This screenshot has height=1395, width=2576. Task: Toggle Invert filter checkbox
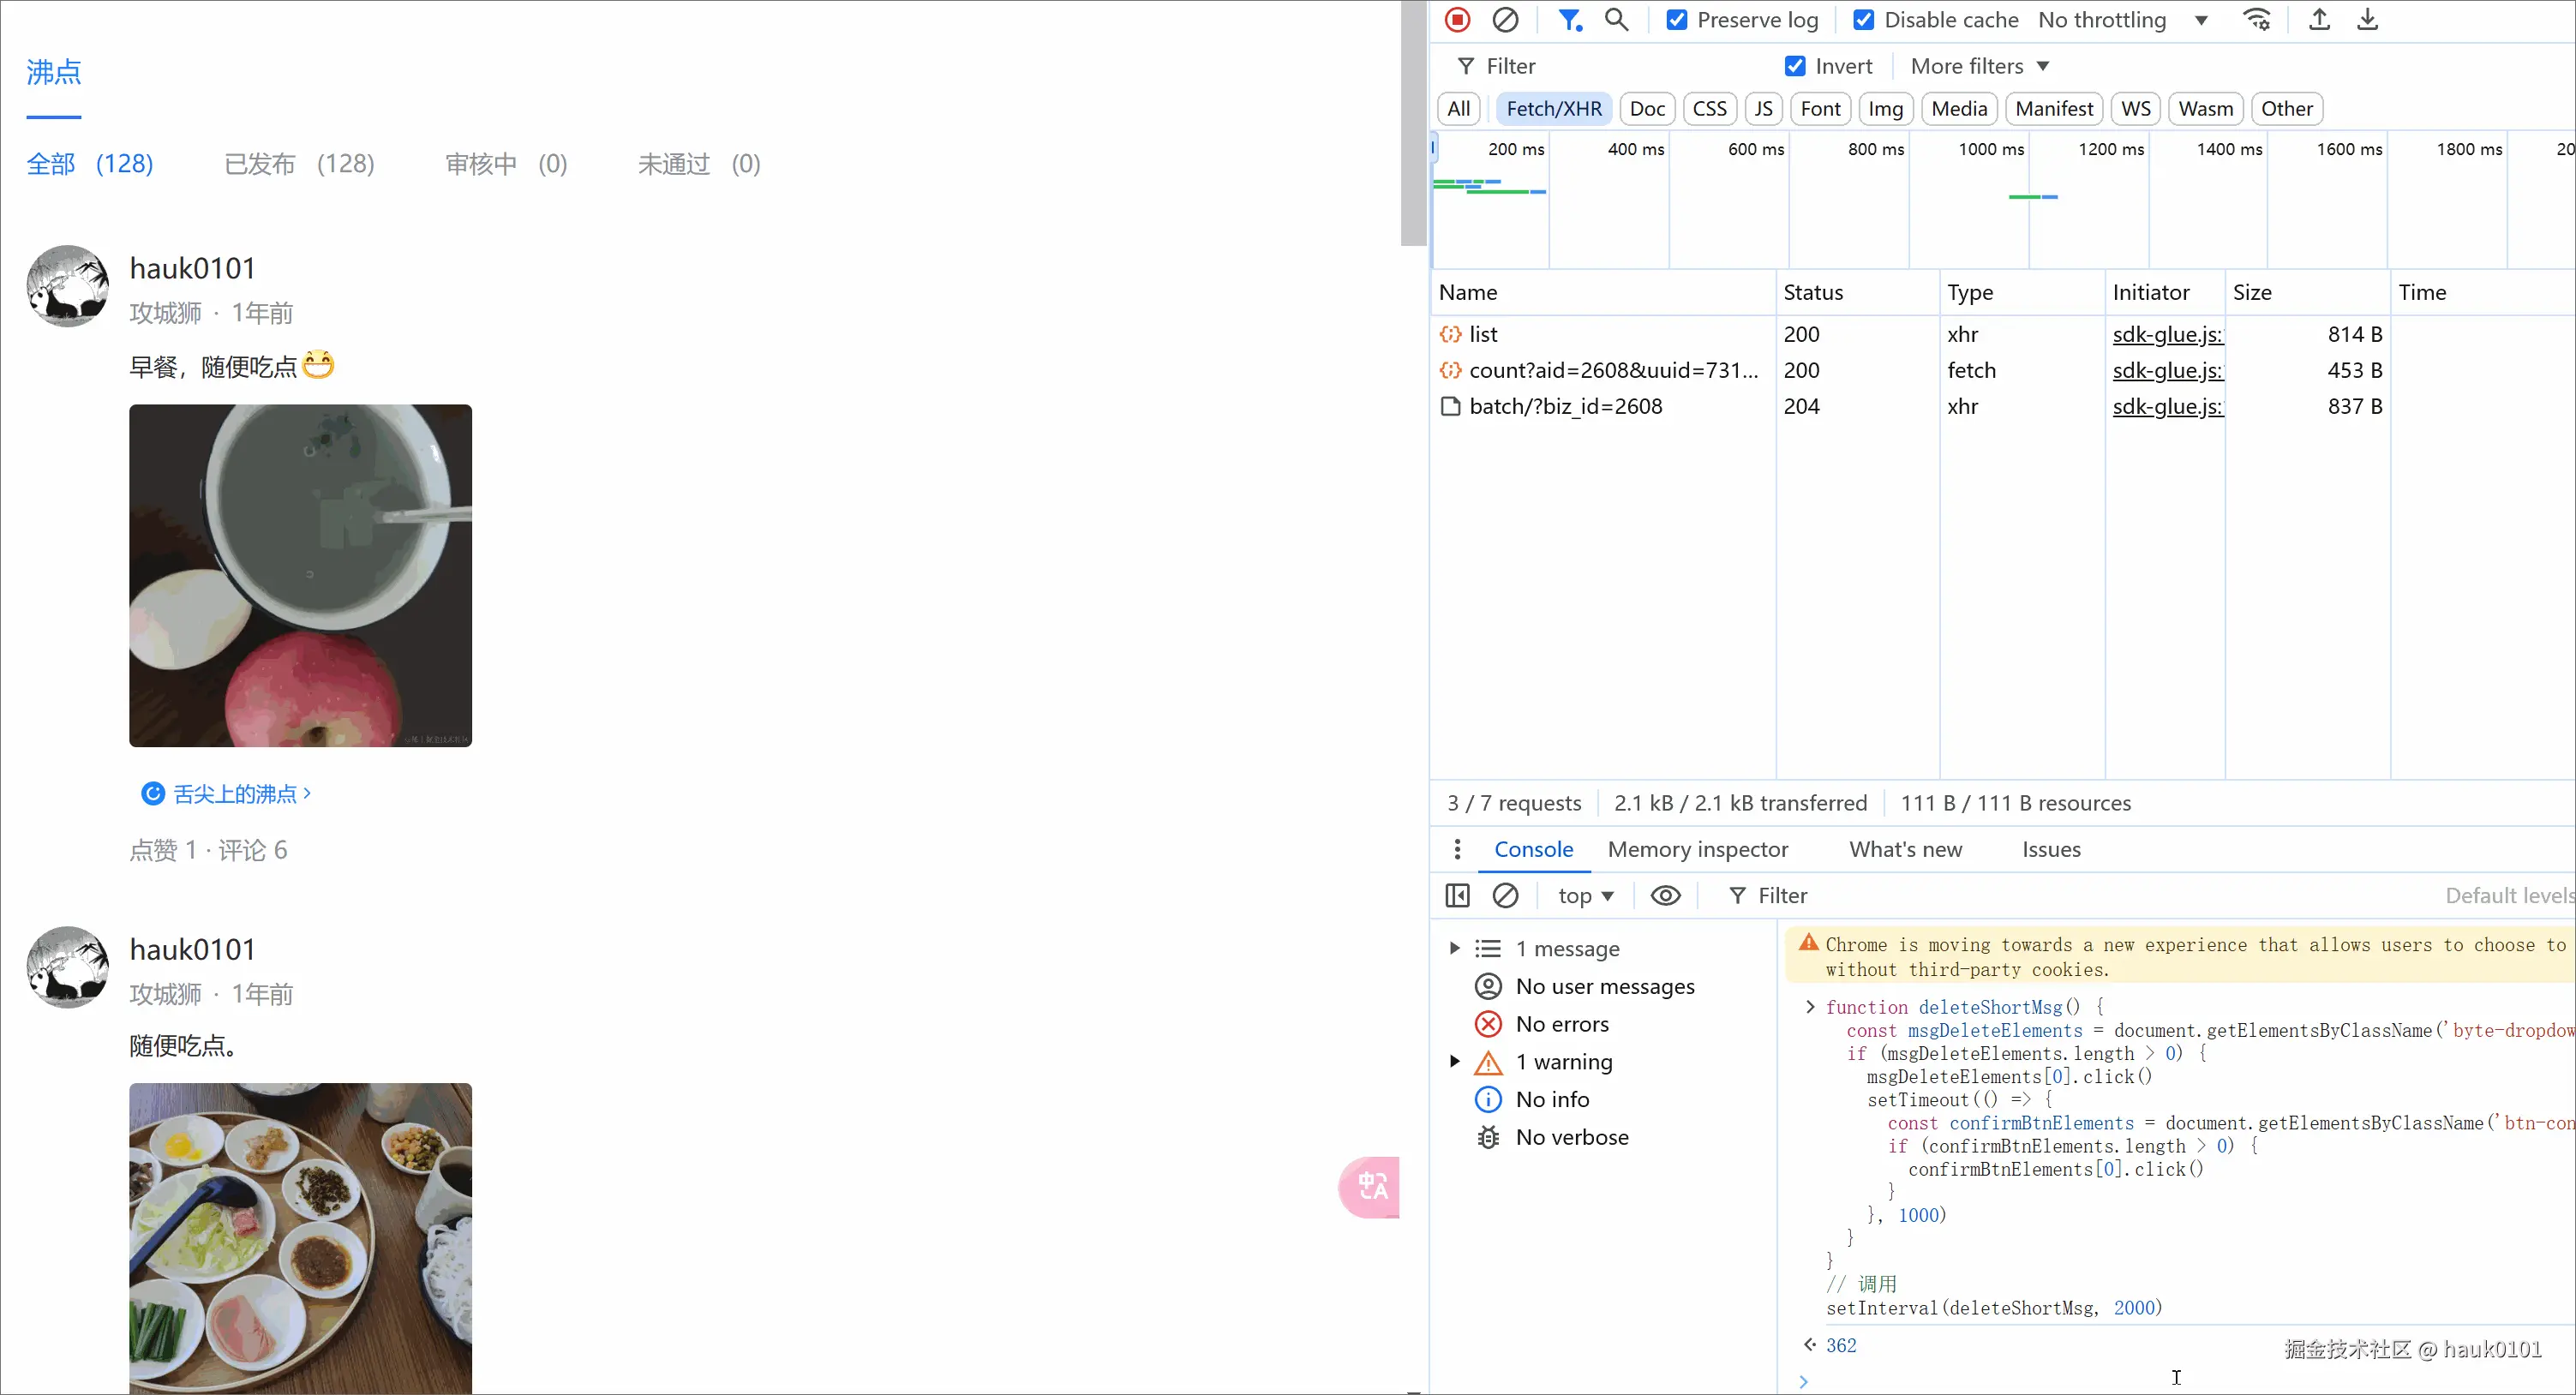tap(1795, 66)
